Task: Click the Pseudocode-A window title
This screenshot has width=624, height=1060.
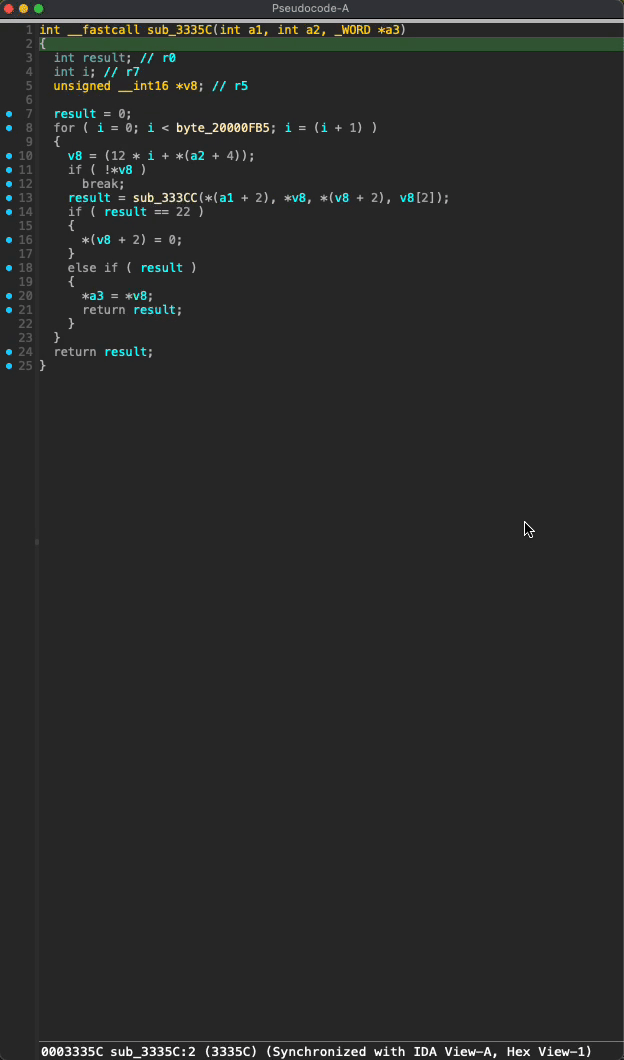Action: pos(310,8)
